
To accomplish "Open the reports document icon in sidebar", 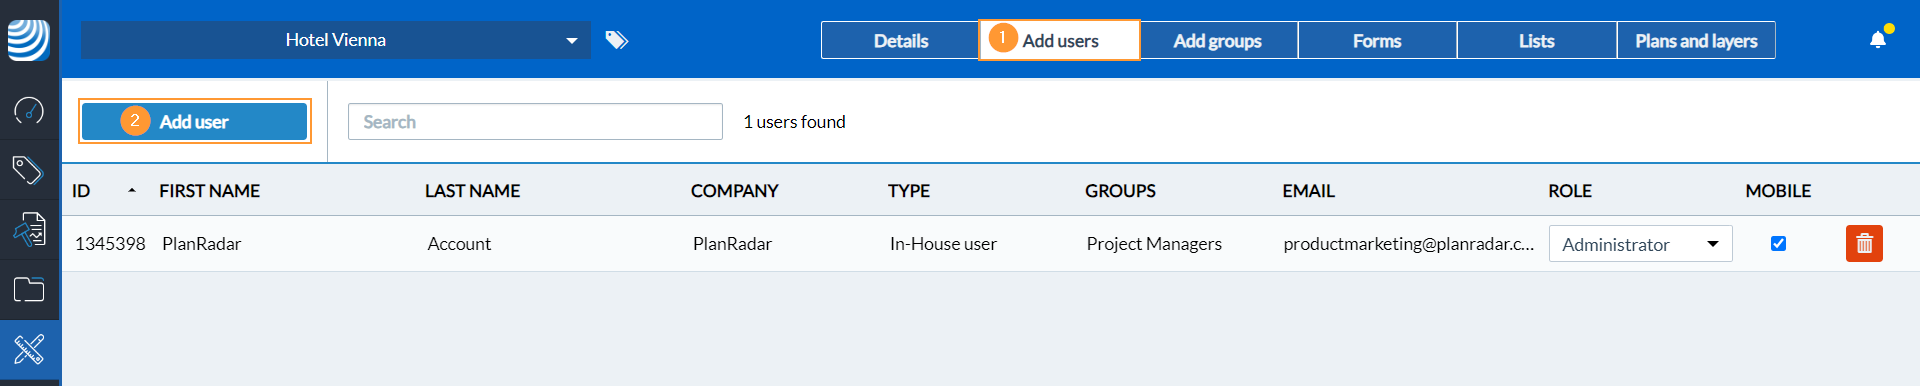I will tap(29, 230).
